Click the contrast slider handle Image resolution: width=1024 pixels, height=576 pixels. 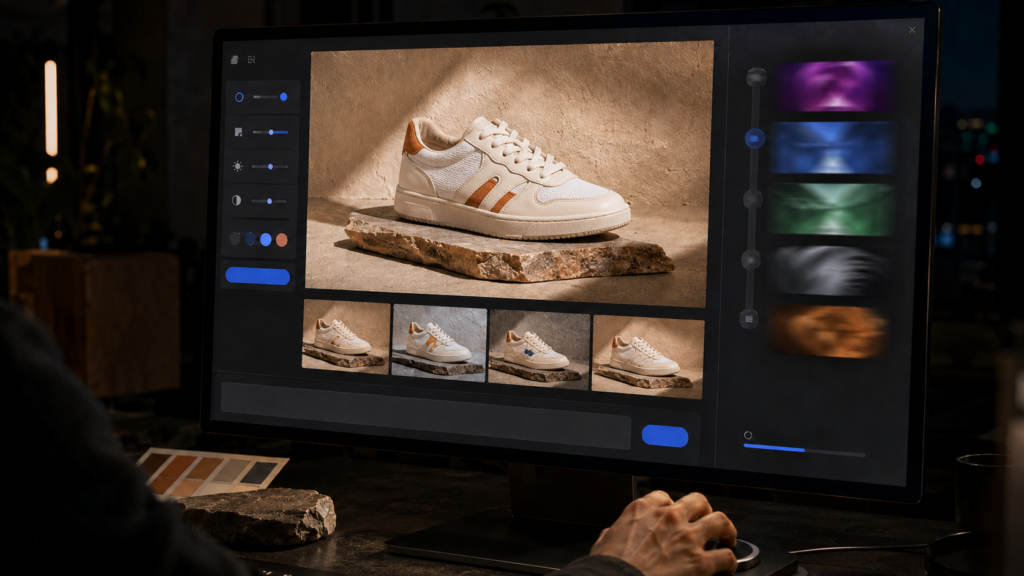[270, 201]
